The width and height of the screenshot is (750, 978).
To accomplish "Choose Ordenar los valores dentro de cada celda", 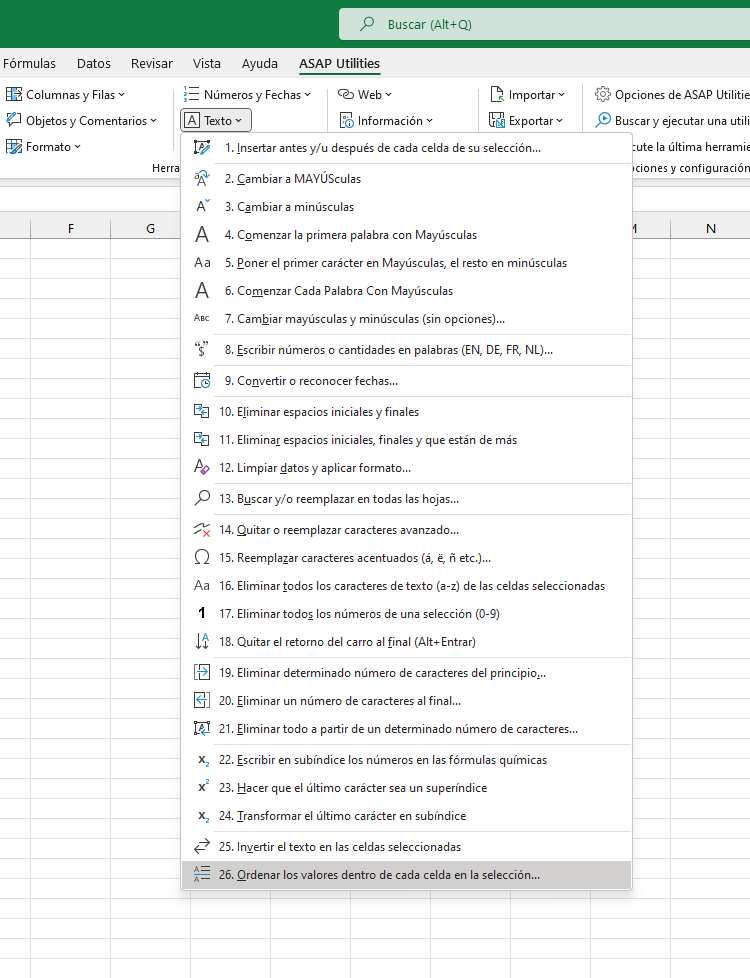I will tap(406, 874).
